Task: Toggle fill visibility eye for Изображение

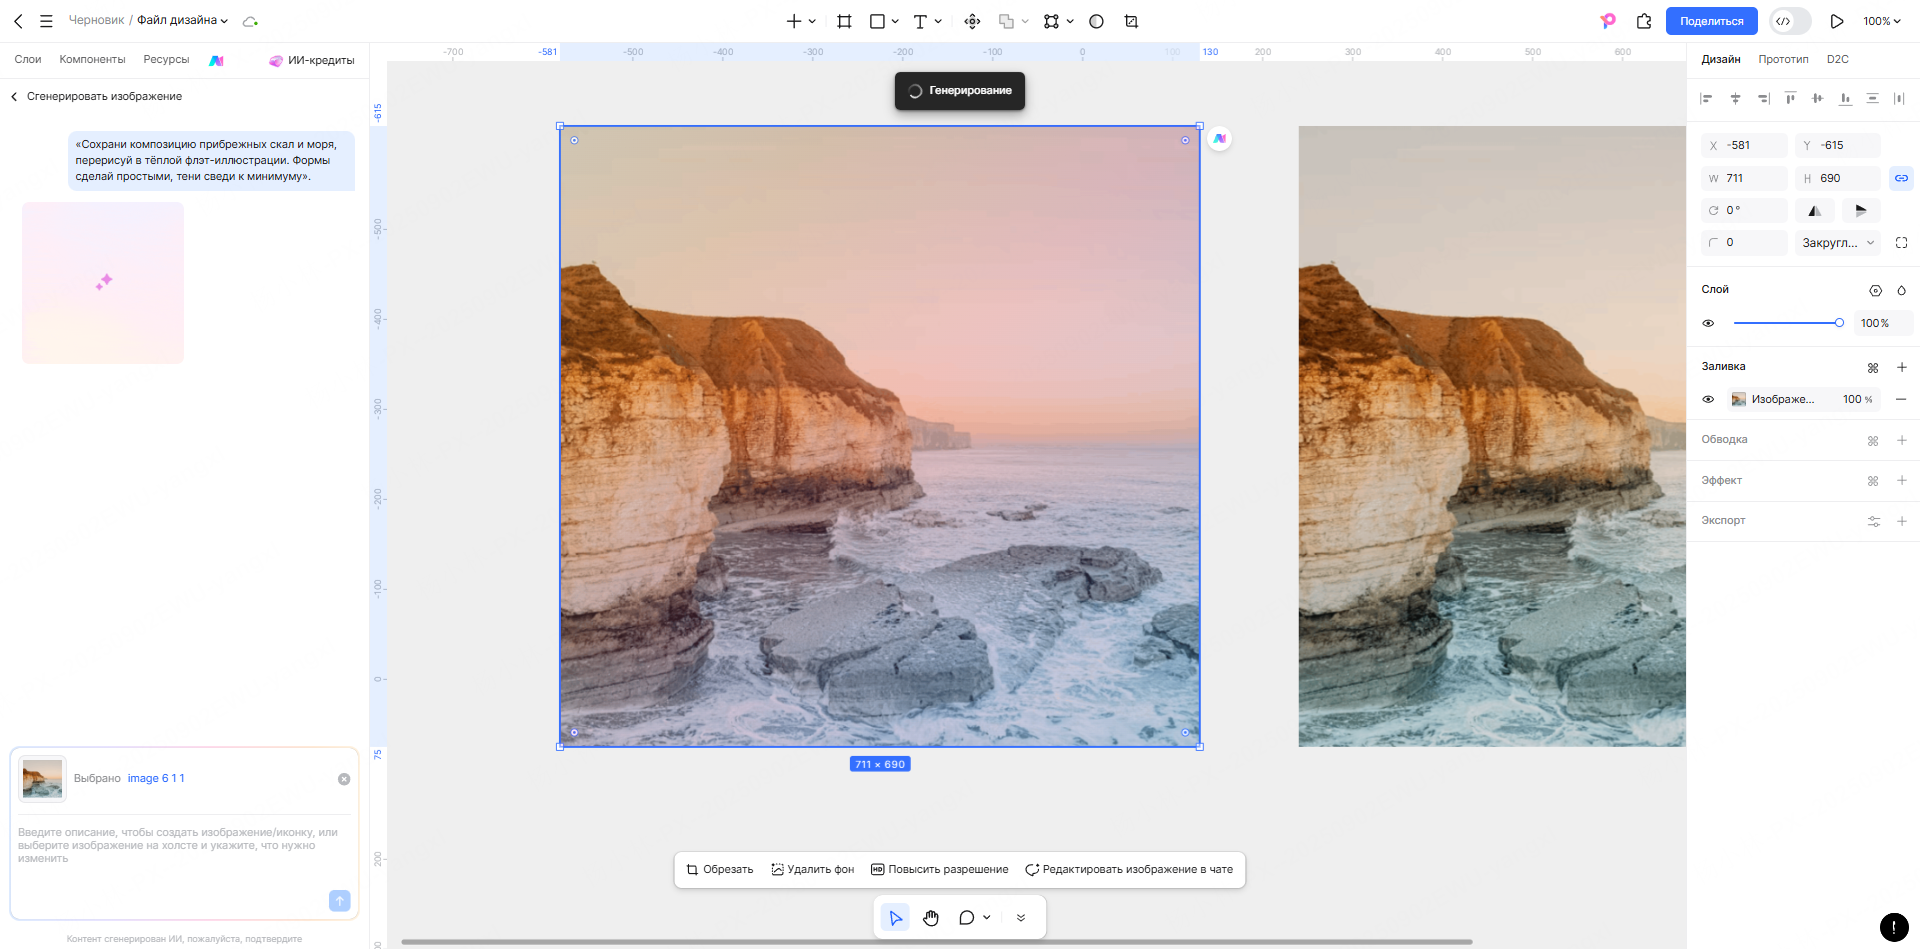Action: (1708, 399)
